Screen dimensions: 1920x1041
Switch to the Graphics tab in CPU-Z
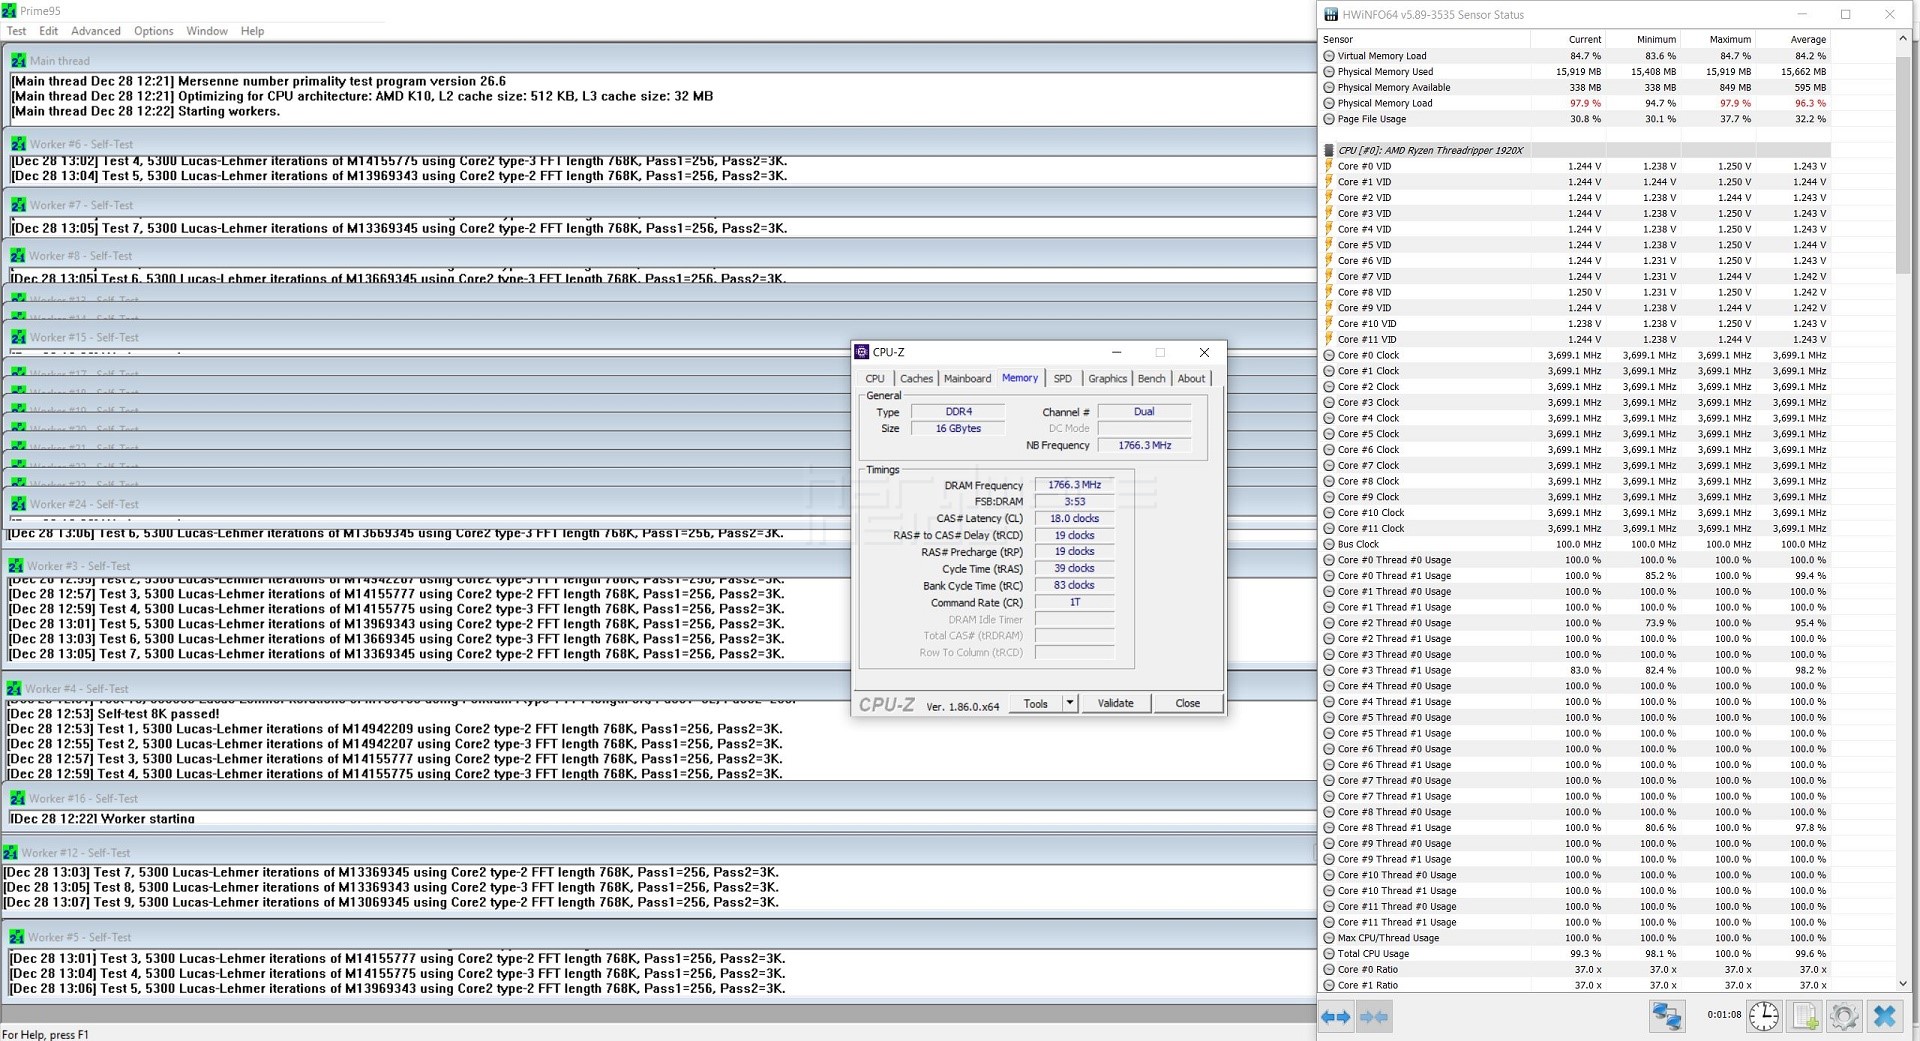1107,379
